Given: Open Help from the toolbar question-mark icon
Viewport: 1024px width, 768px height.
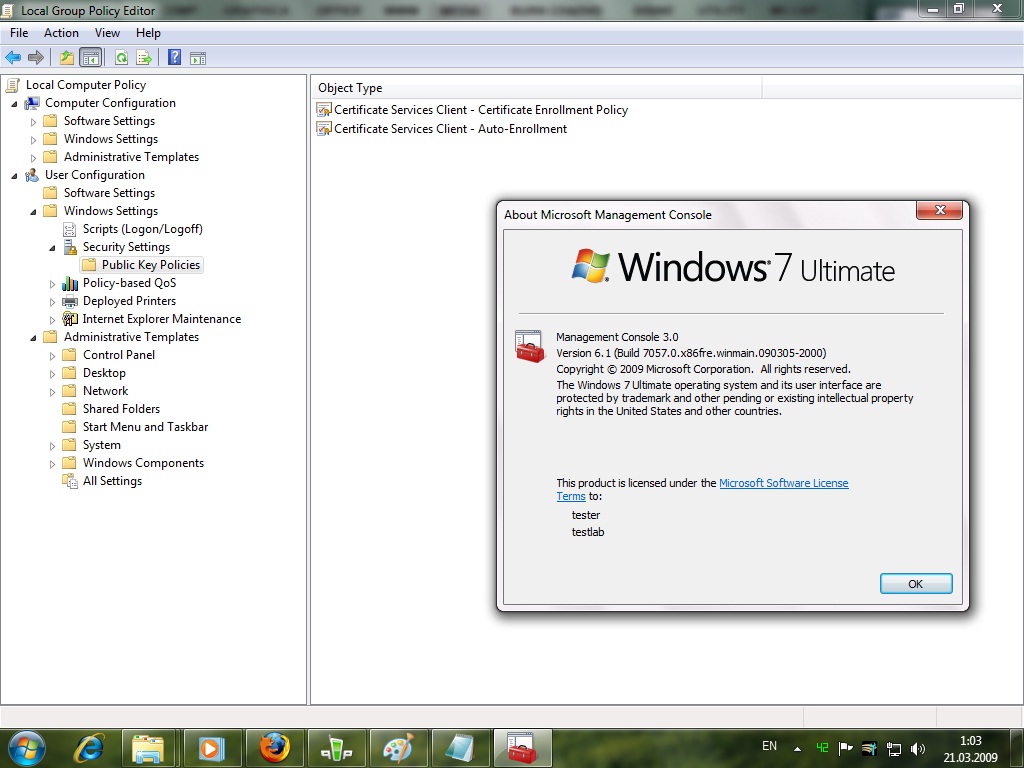Looking at the screenshot, I should 174,57.
